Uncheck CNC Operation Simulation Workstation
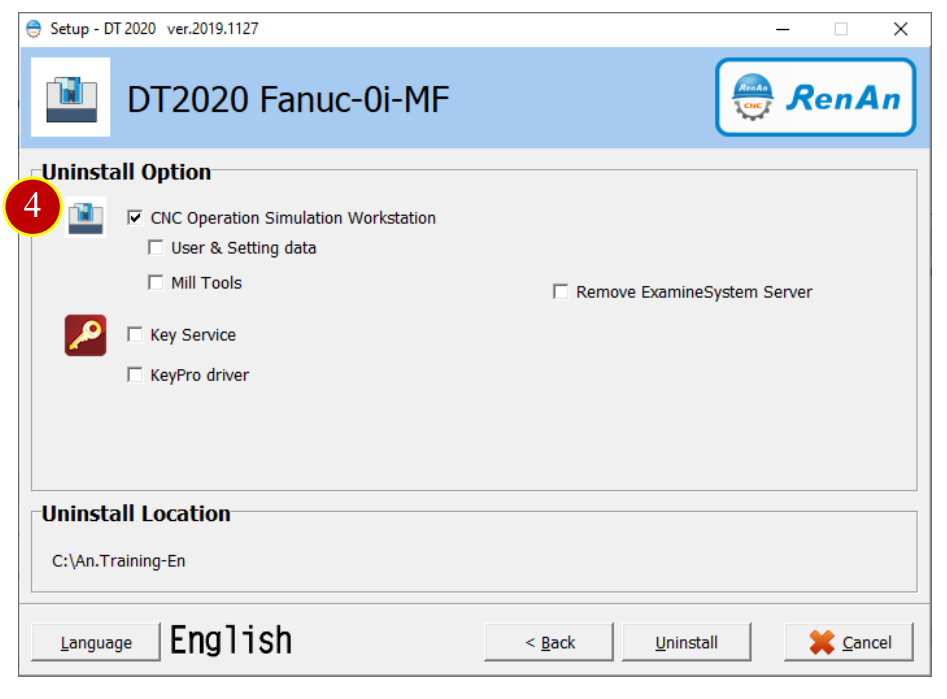Screen dimensions: 947x699 tap(135, 217)
